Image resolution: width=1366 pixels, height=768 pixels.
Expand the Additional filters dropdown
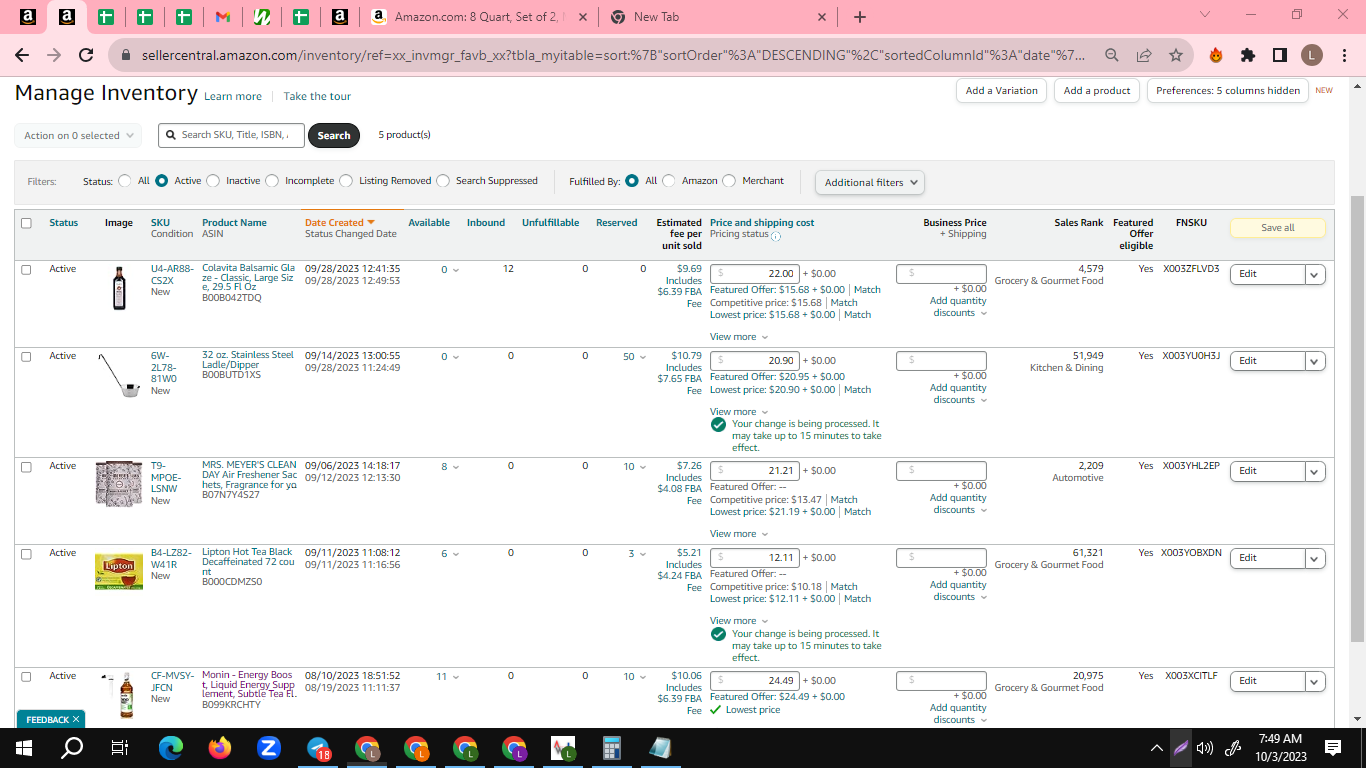point(870,182)
